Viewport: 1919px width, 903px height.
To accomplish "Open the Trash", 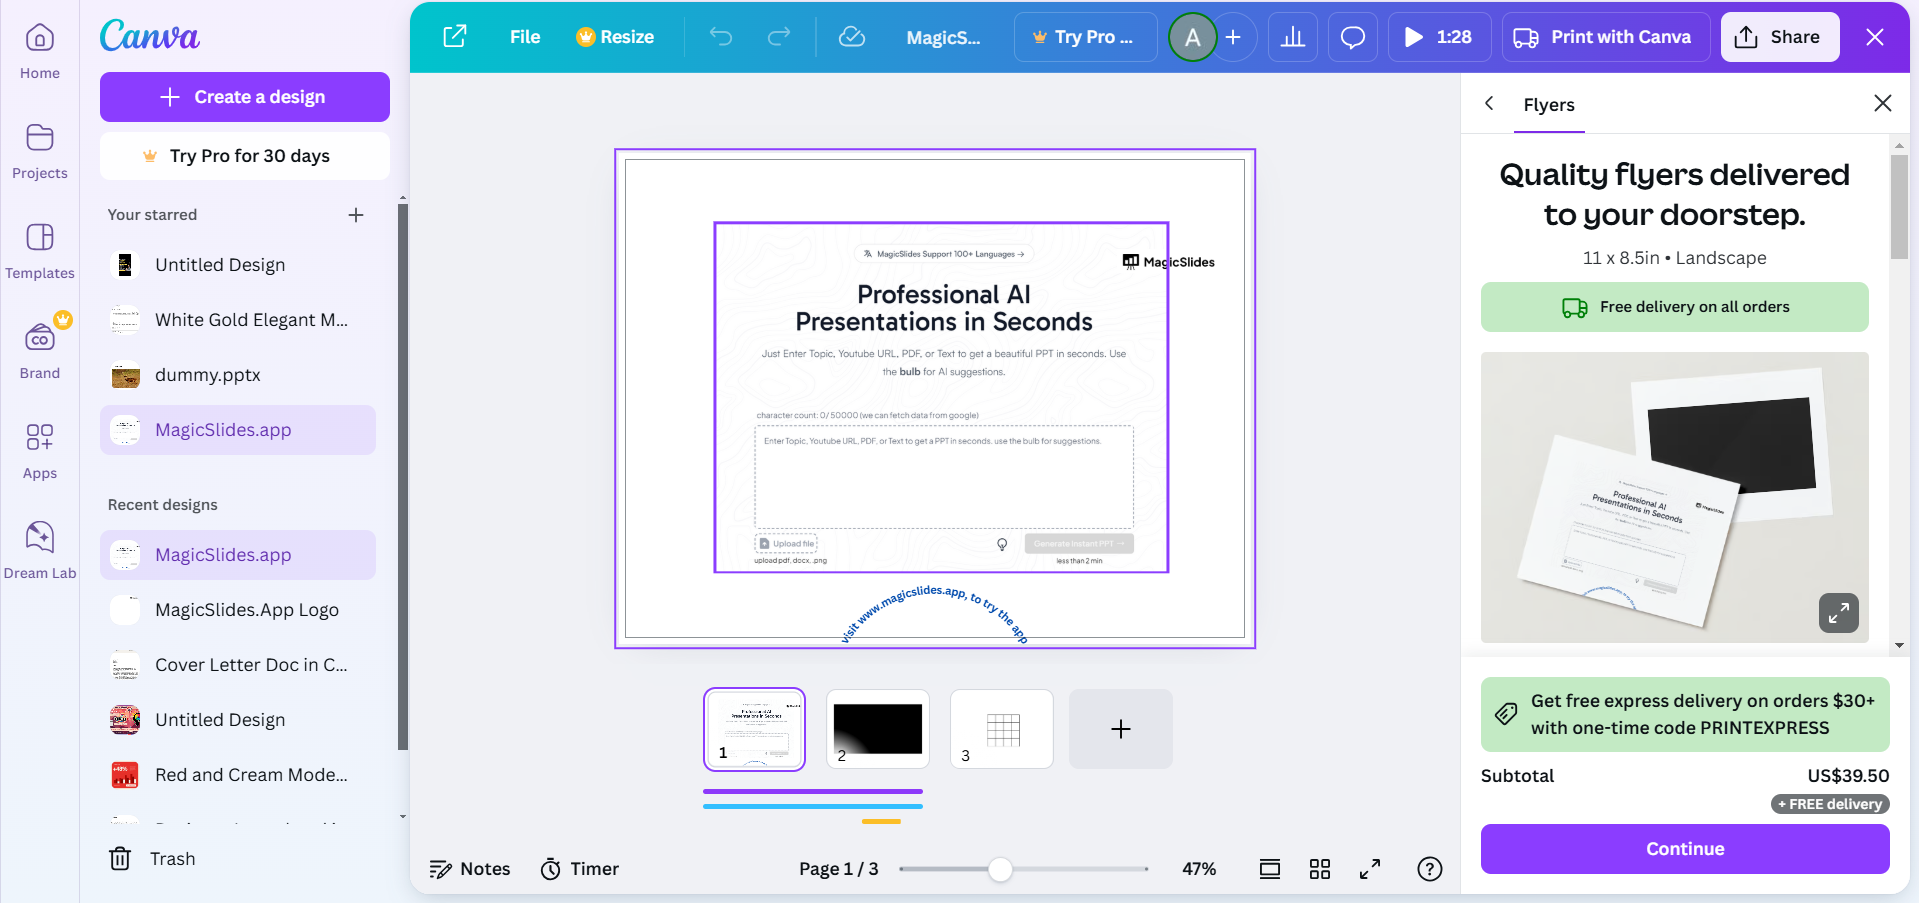I will [152, 859].
